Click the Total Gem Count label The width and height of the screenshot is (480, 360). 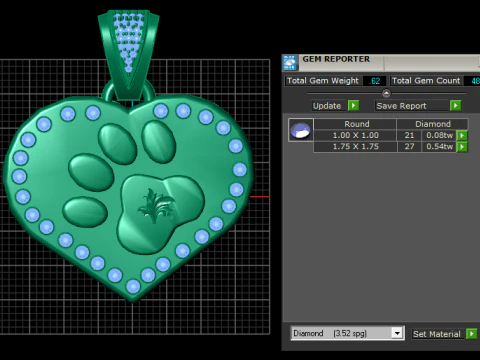426,81
